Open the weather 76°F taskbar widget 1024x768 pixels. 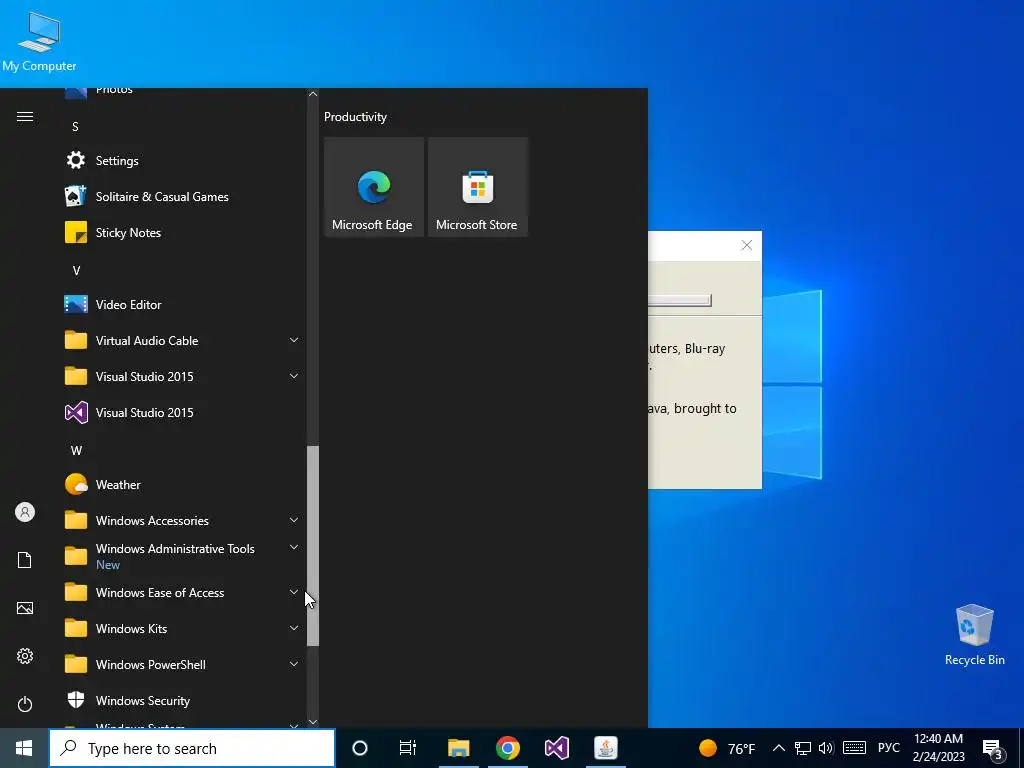(727, 748)
